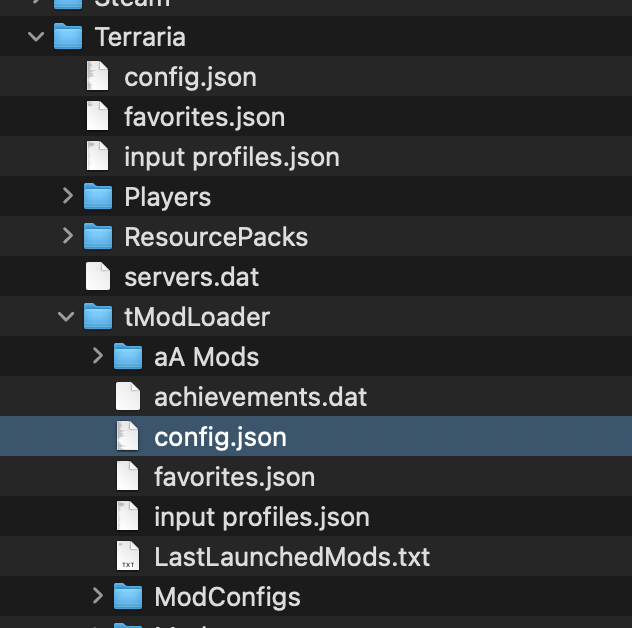
Task: Select favorites.json name directly under Terraria
Action: click(x=204, y=117)
